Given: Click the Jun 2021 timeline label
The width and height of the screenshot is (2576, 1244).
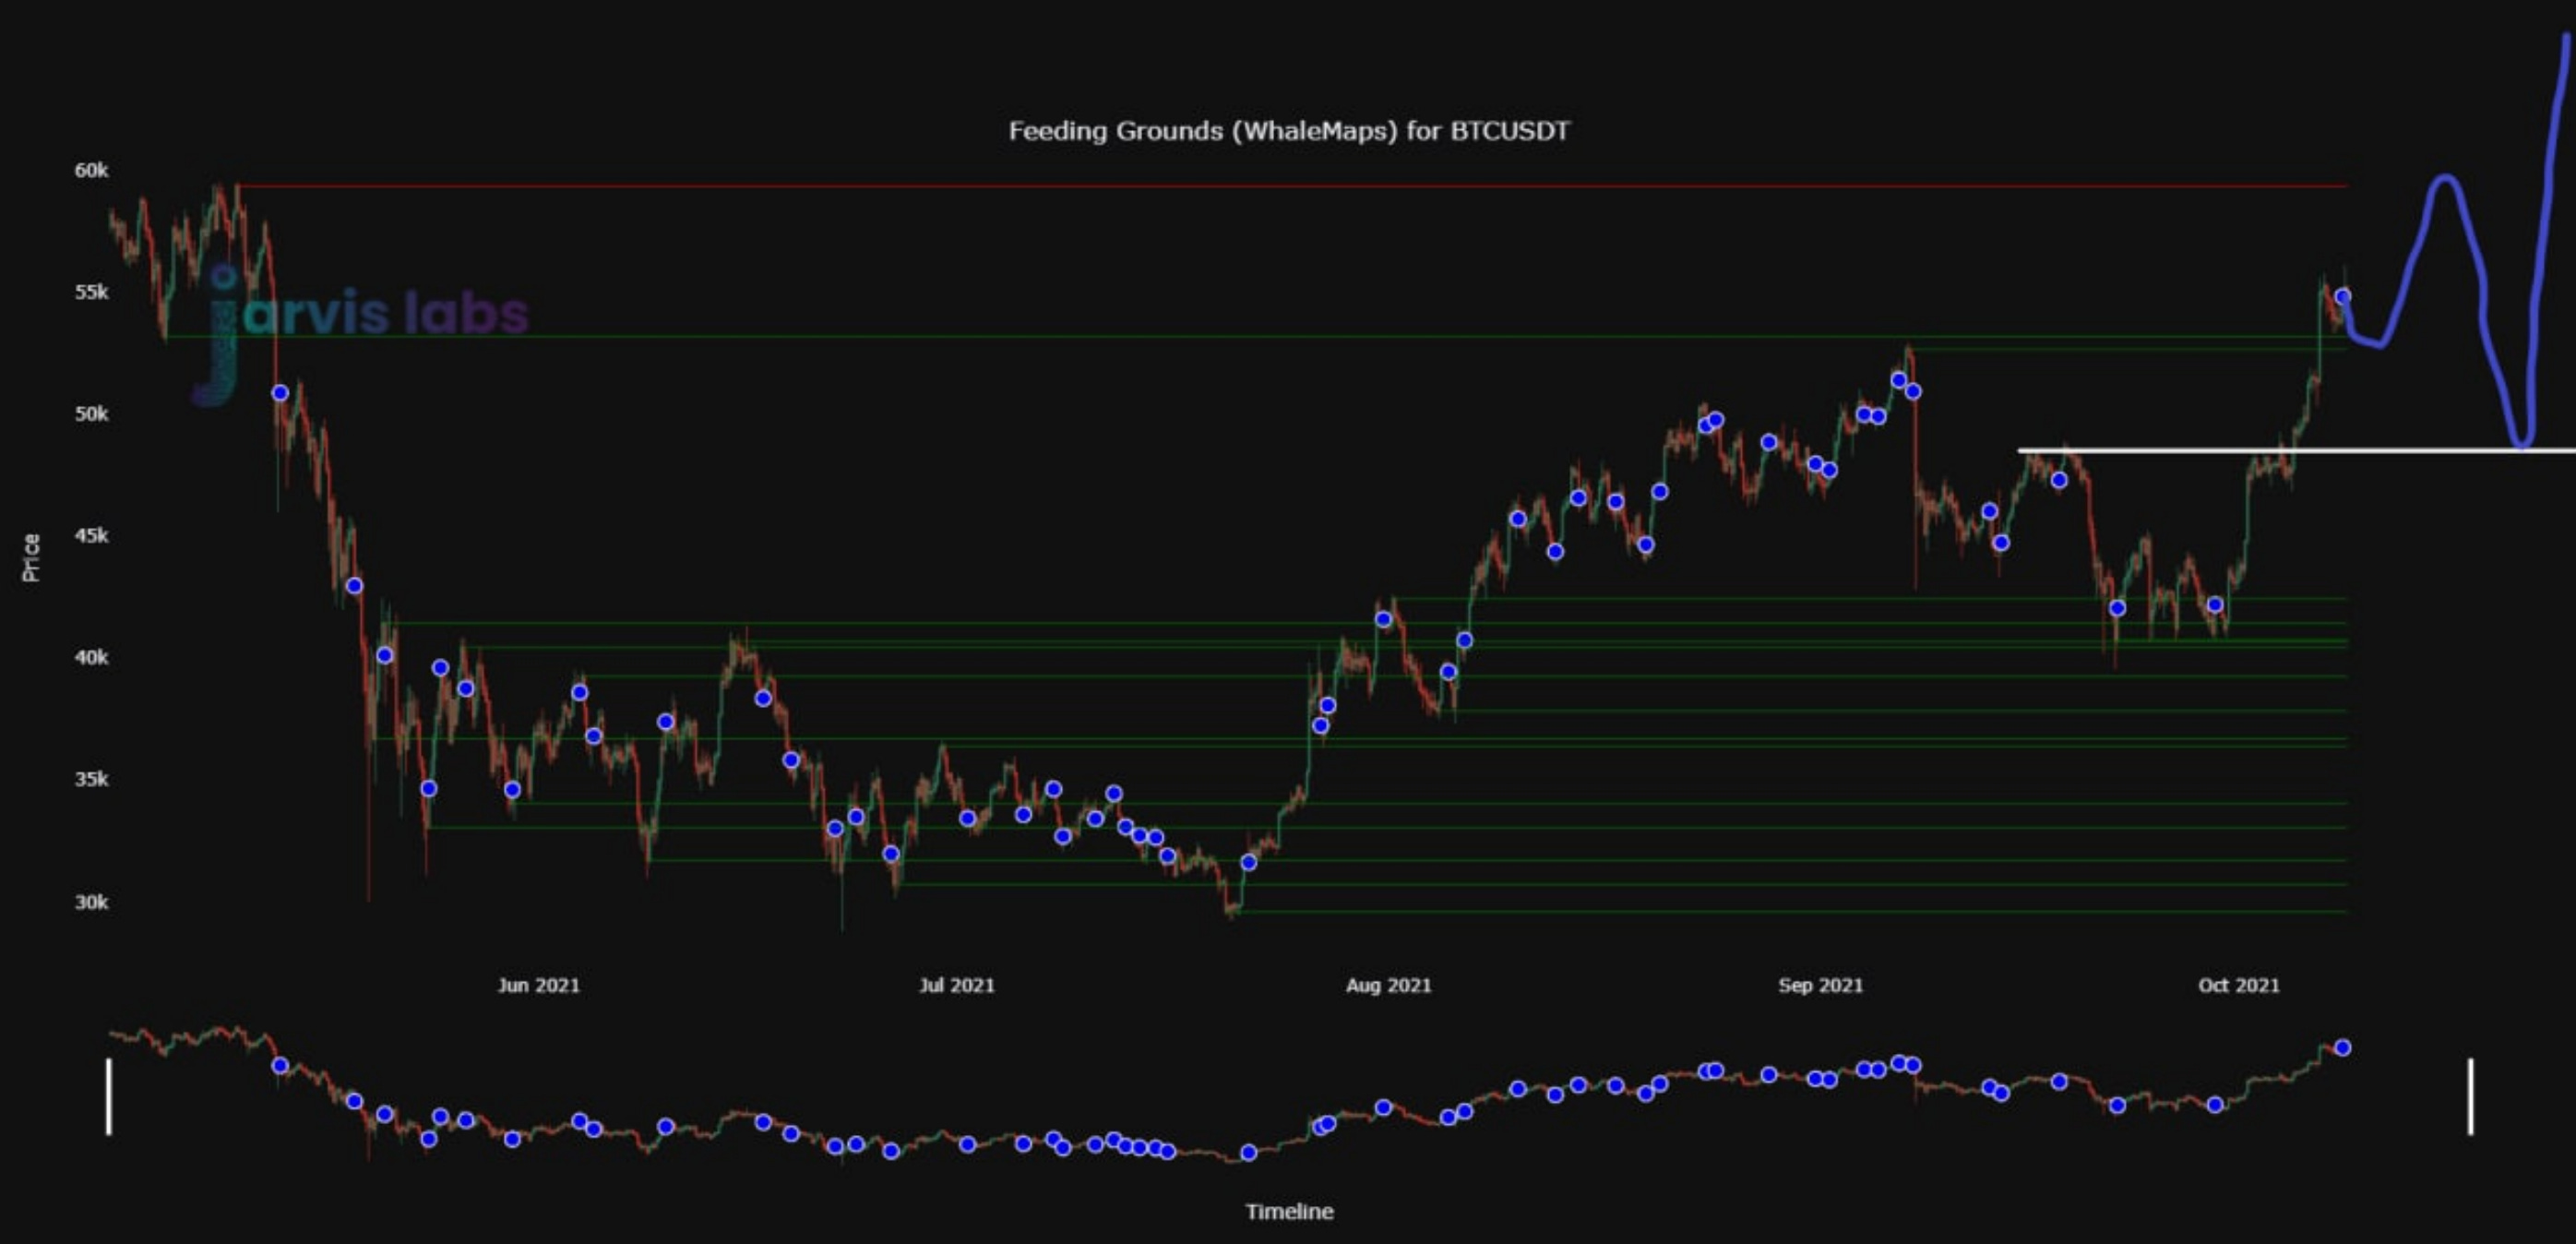Looking at the screenshot, I should pos(538,985).
